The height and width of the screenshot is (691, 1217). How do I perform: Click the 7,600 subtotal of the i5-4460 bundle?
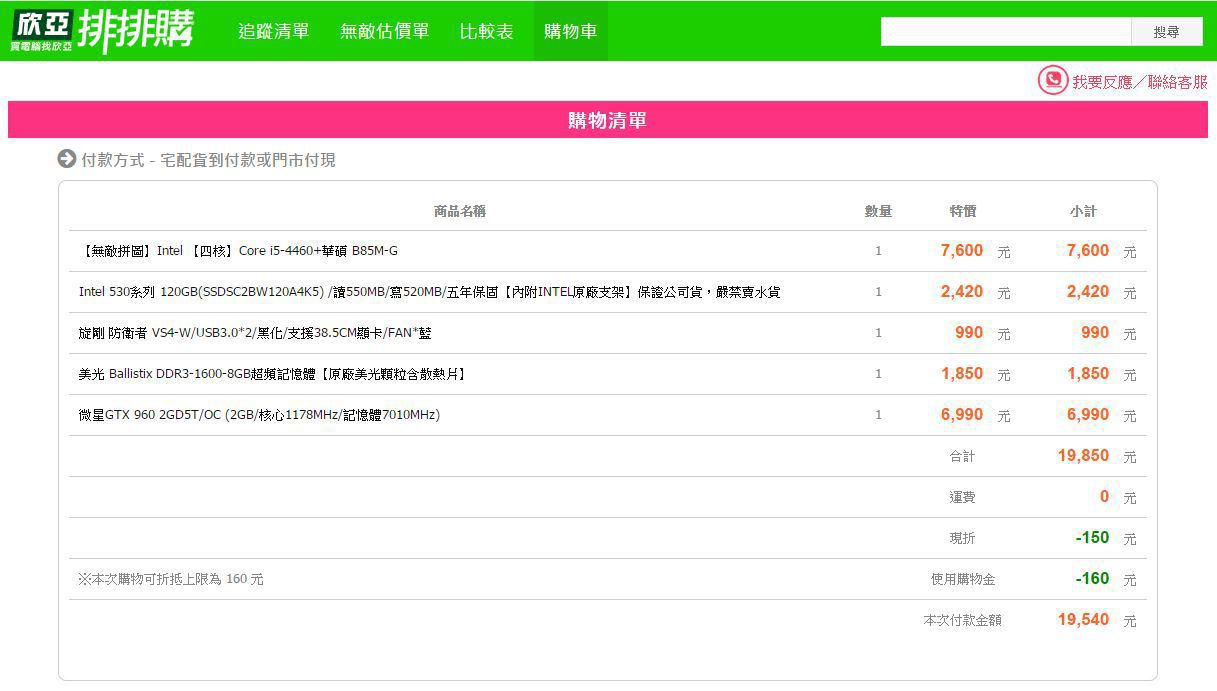pyautogui.click(x=1088, y=251)
